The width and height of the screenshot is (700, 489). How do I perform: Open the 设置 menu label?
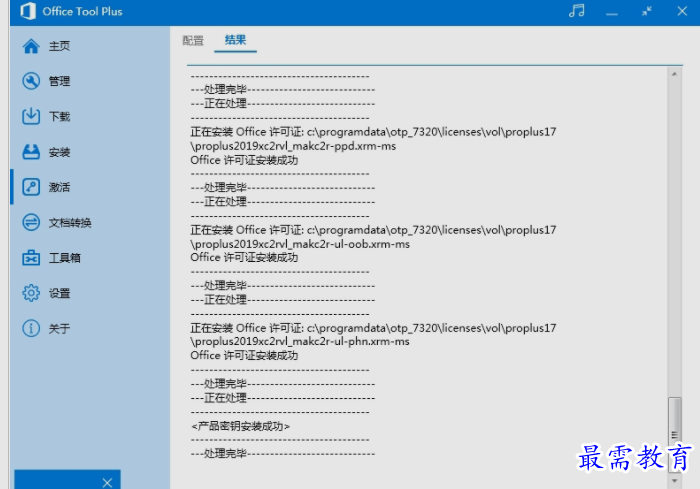[59, 293]
